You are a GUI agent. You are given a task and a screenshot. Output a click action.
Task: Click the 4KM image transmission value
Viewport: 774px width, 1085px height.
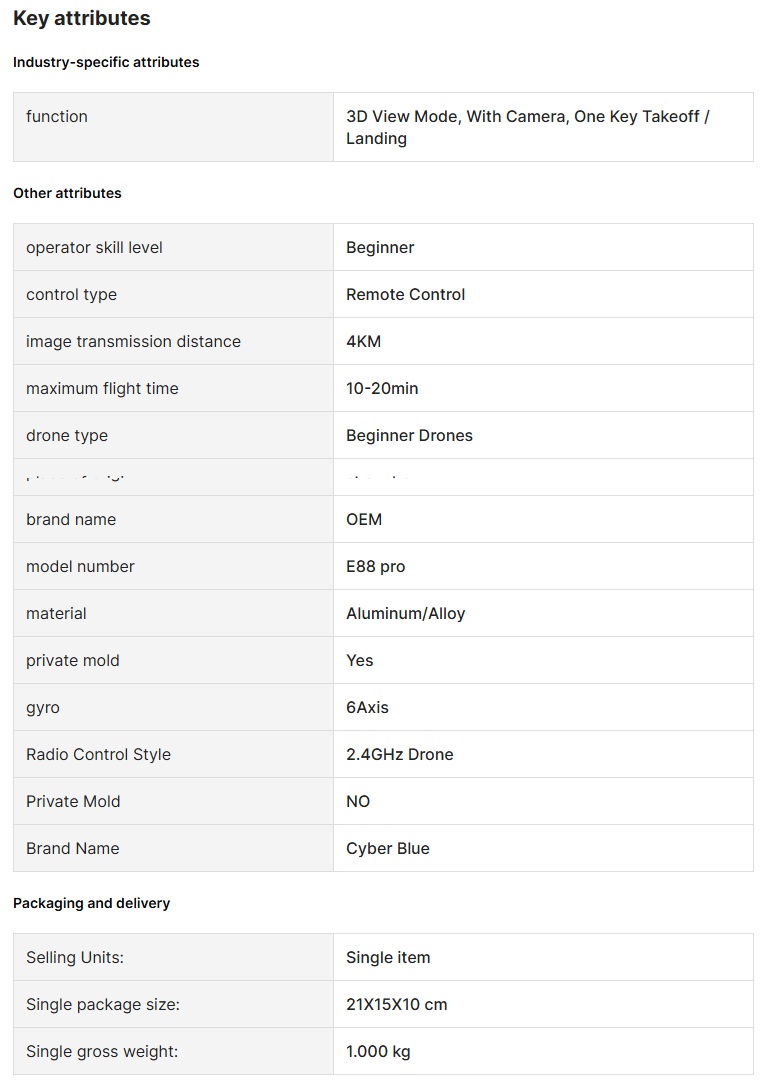click(x=363, y=341)
